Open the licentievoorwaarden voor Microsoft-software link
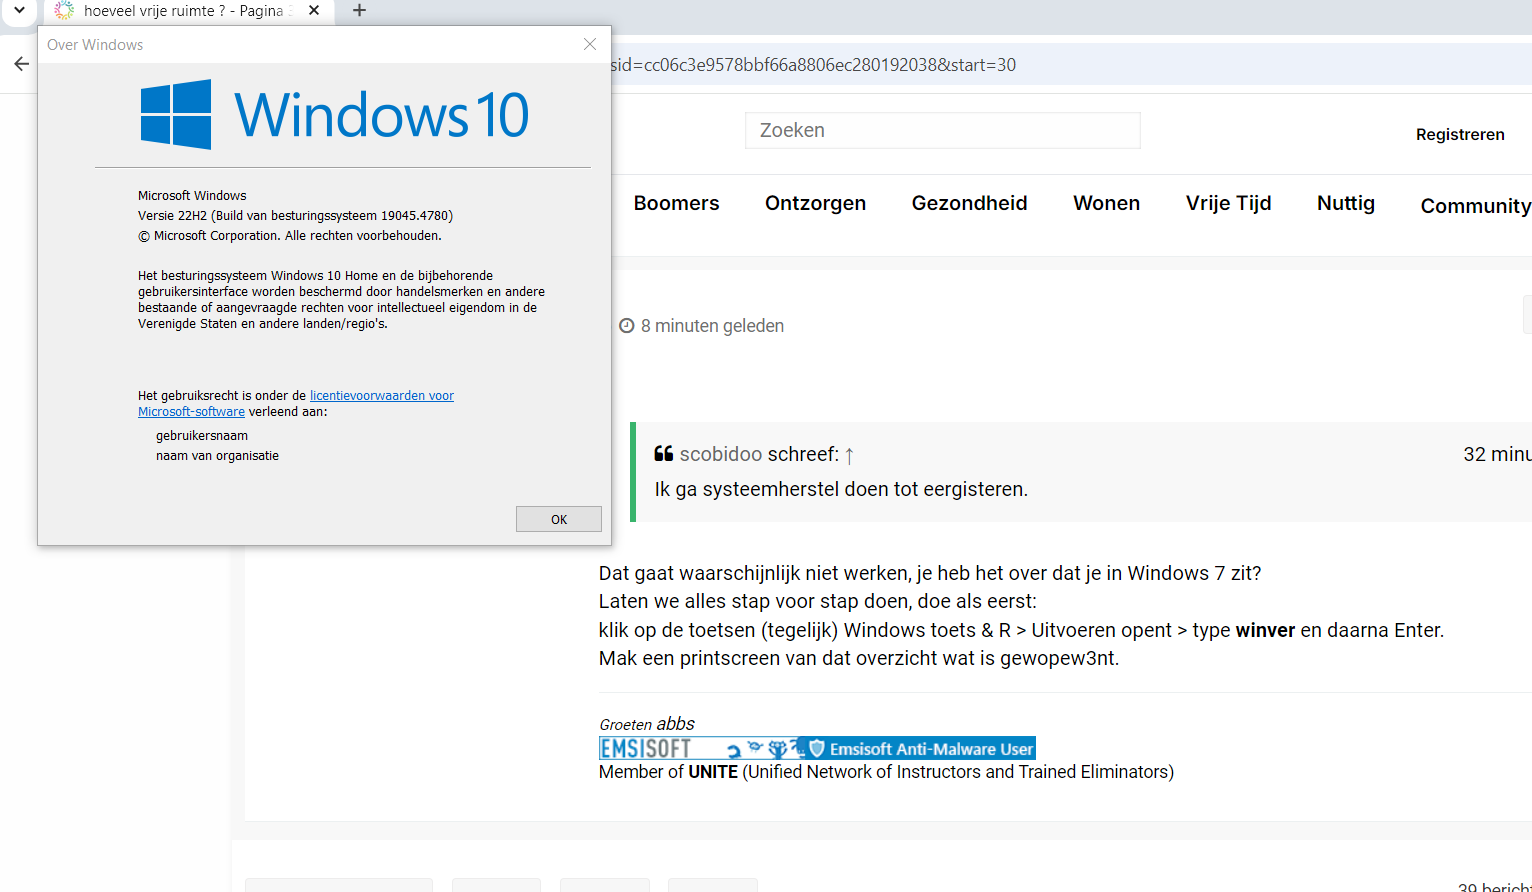The height and width of the screenshot is (892, 1532). click(x=381, y=396)
